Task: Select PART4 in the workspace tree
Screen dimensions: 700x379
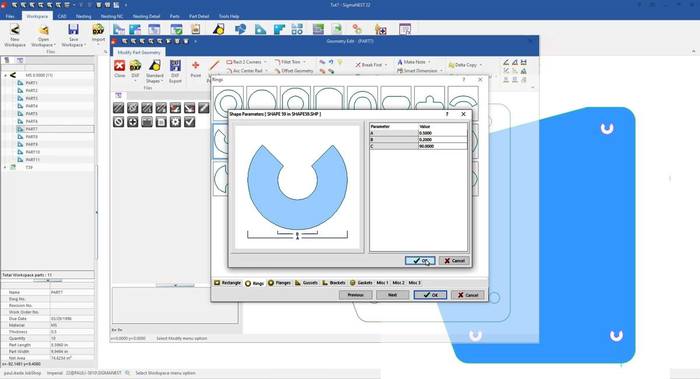Action: (31, 106)
